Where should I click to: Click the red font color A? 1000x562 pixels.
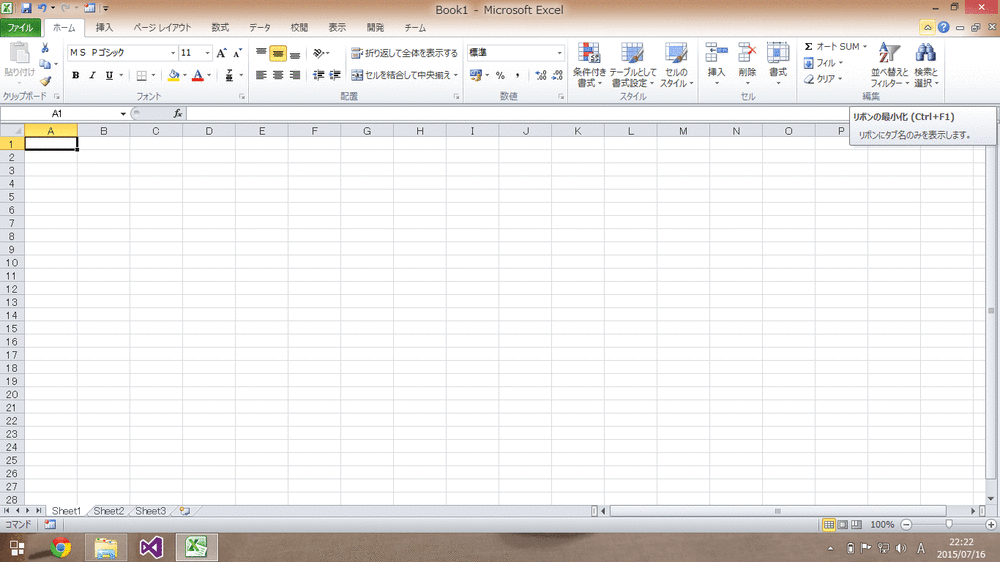click(198, 75)
